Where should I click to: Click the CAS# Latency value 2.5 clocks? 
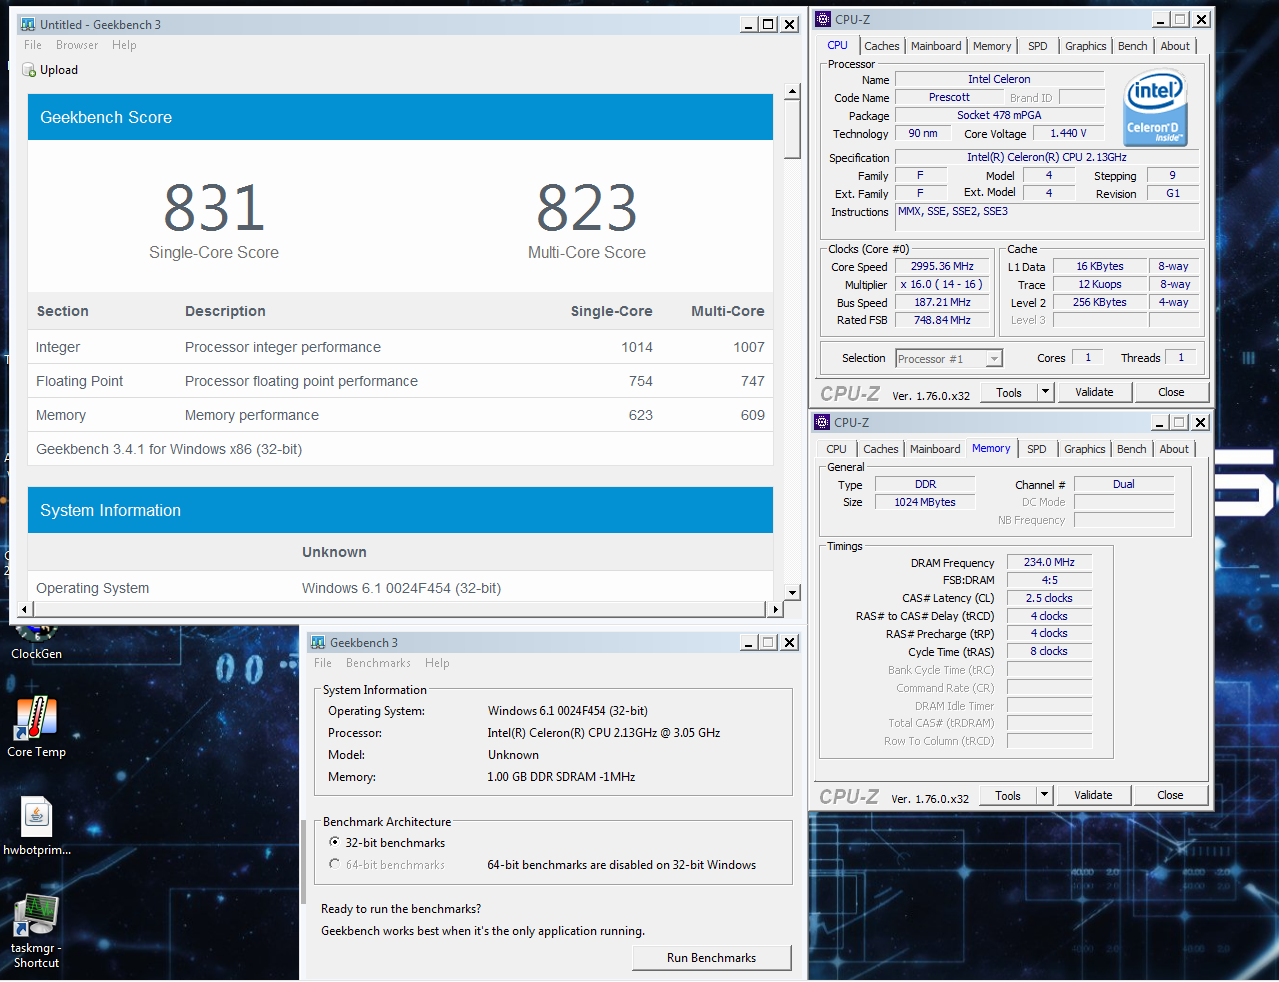pos(1049,598)
